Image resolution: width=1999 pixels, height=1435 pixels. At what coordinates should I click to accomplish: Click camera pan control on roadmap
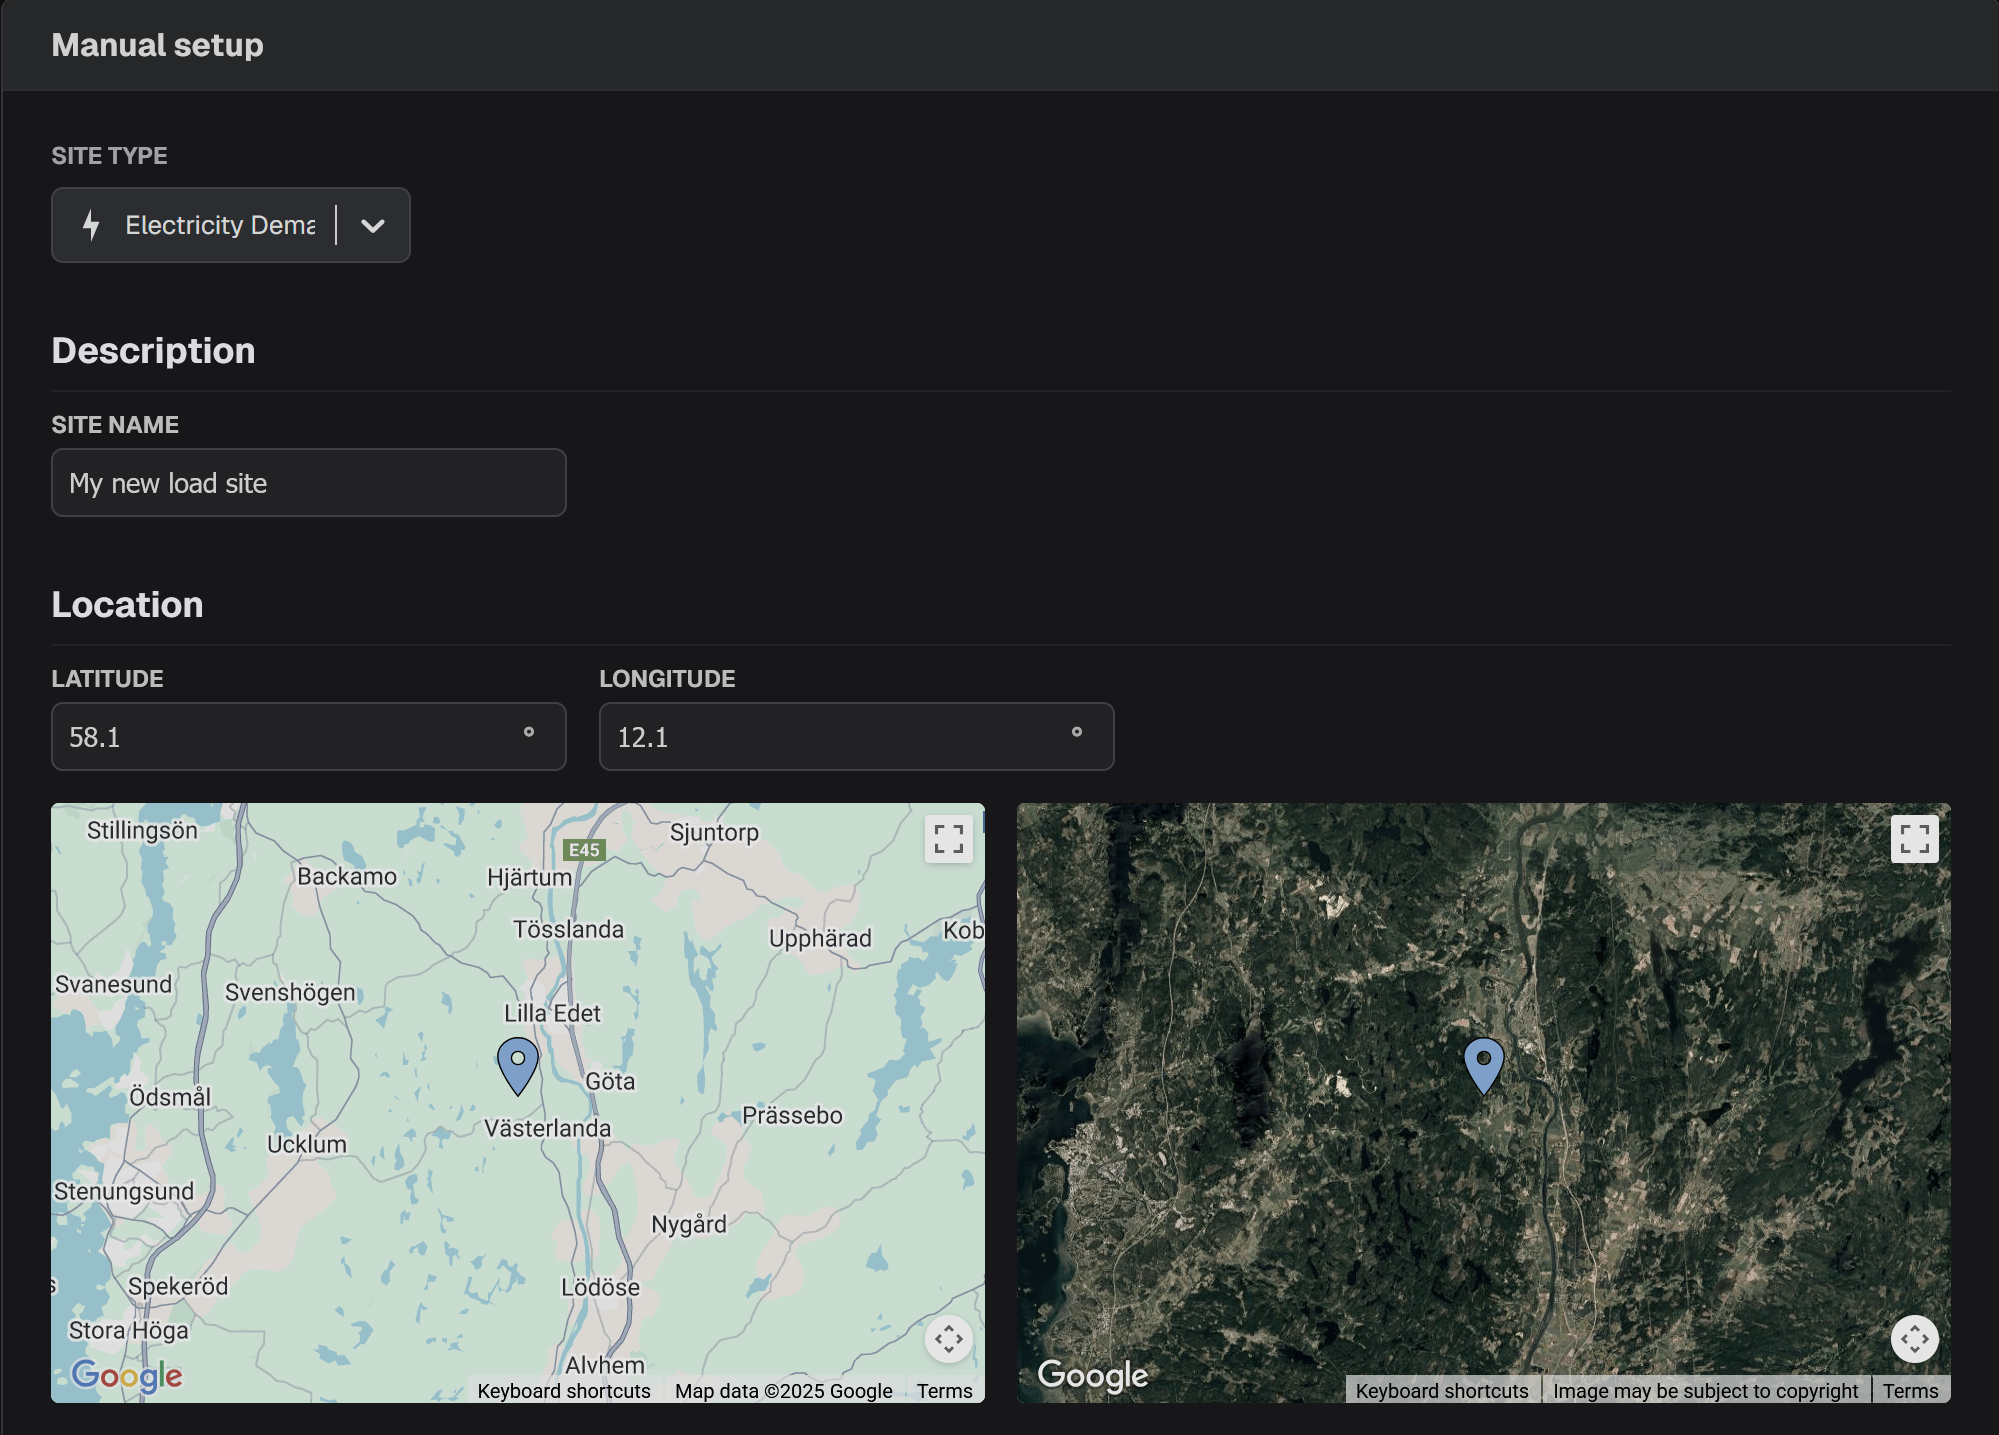(948, 1339)
